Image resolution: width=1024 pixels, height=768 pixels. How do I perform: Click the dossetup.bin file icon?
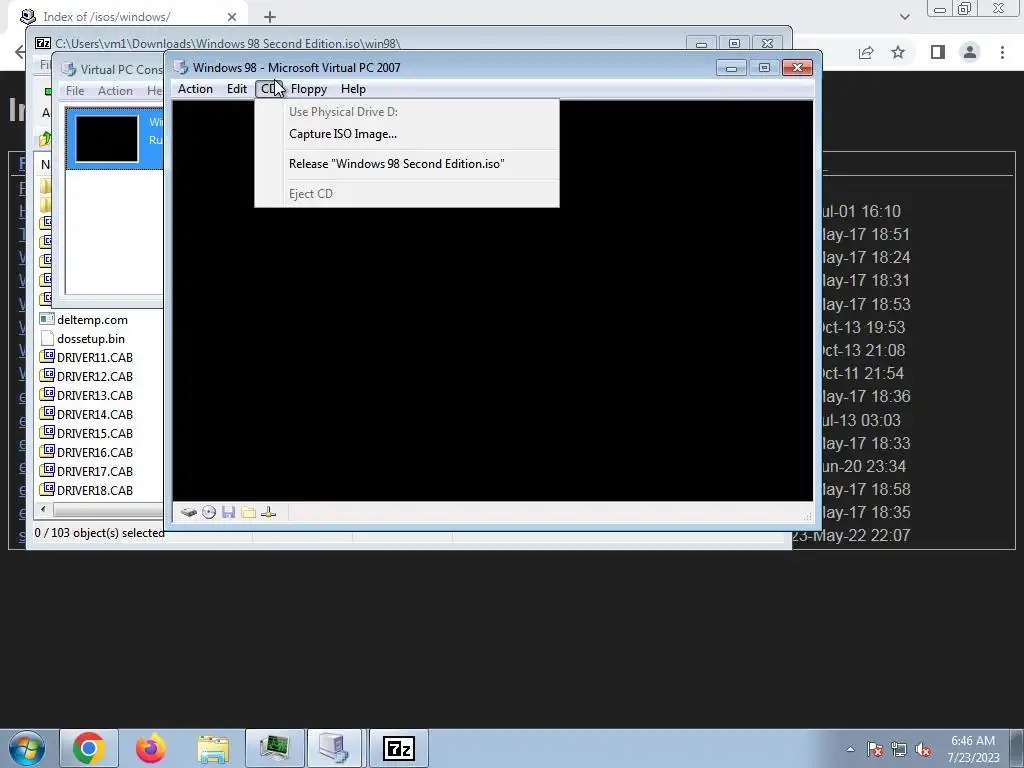click(46, 338)
